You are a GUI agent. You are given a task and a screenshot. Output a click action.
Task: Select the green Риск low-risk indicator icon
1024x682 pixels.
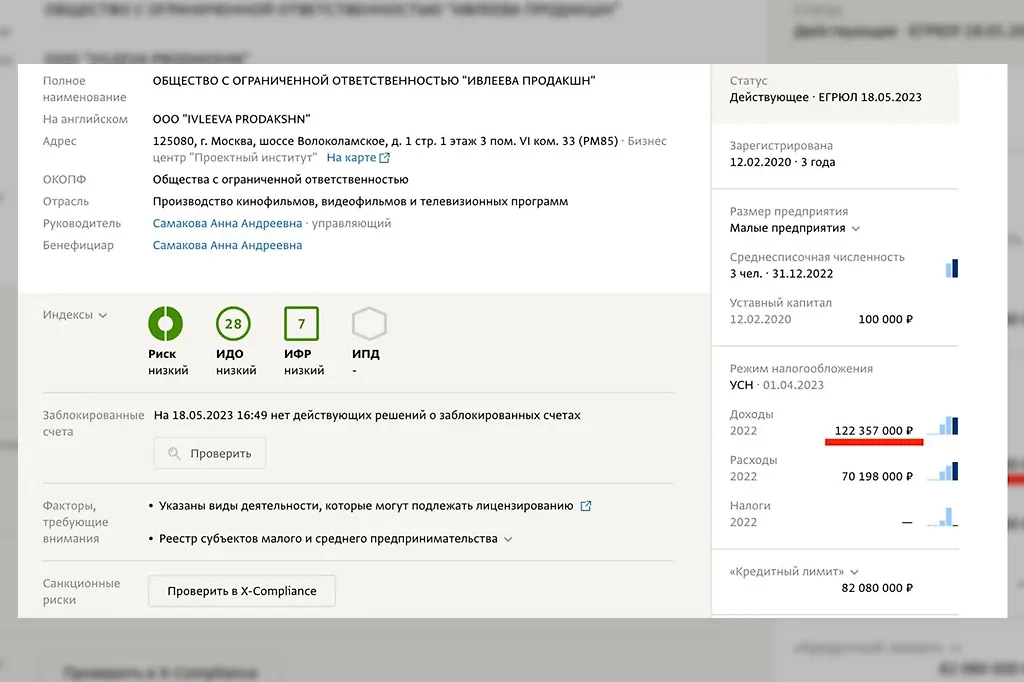[x=166, y=325]
